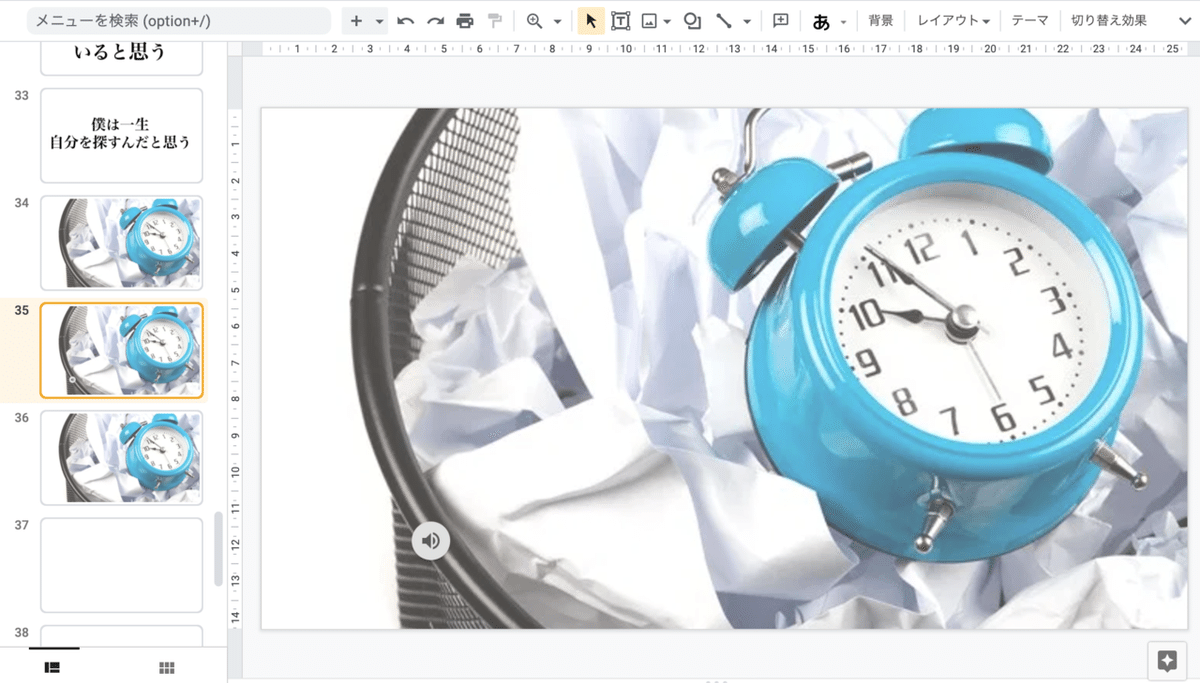This screenshot has height=683, width=1200.
Task: Select the text box tool
Action: coord(621,21)
